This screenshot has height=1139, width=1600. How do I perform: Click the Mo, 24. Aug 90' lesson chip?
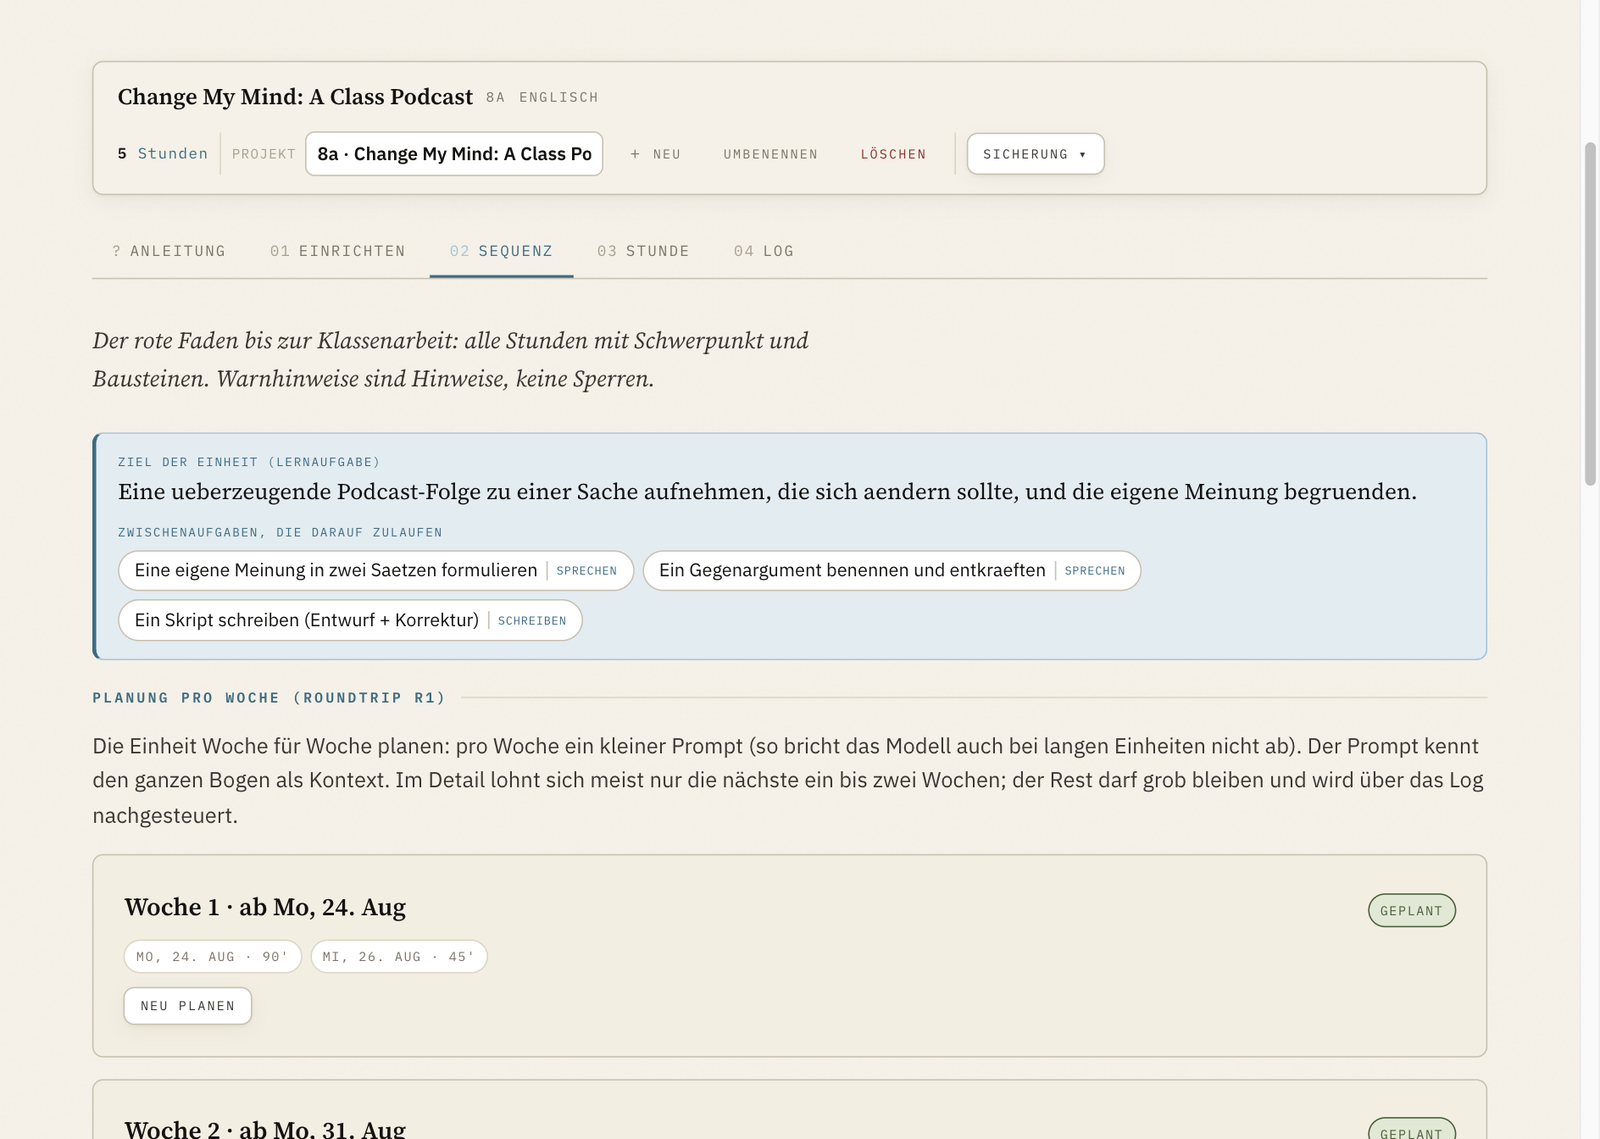click(212, 957)
